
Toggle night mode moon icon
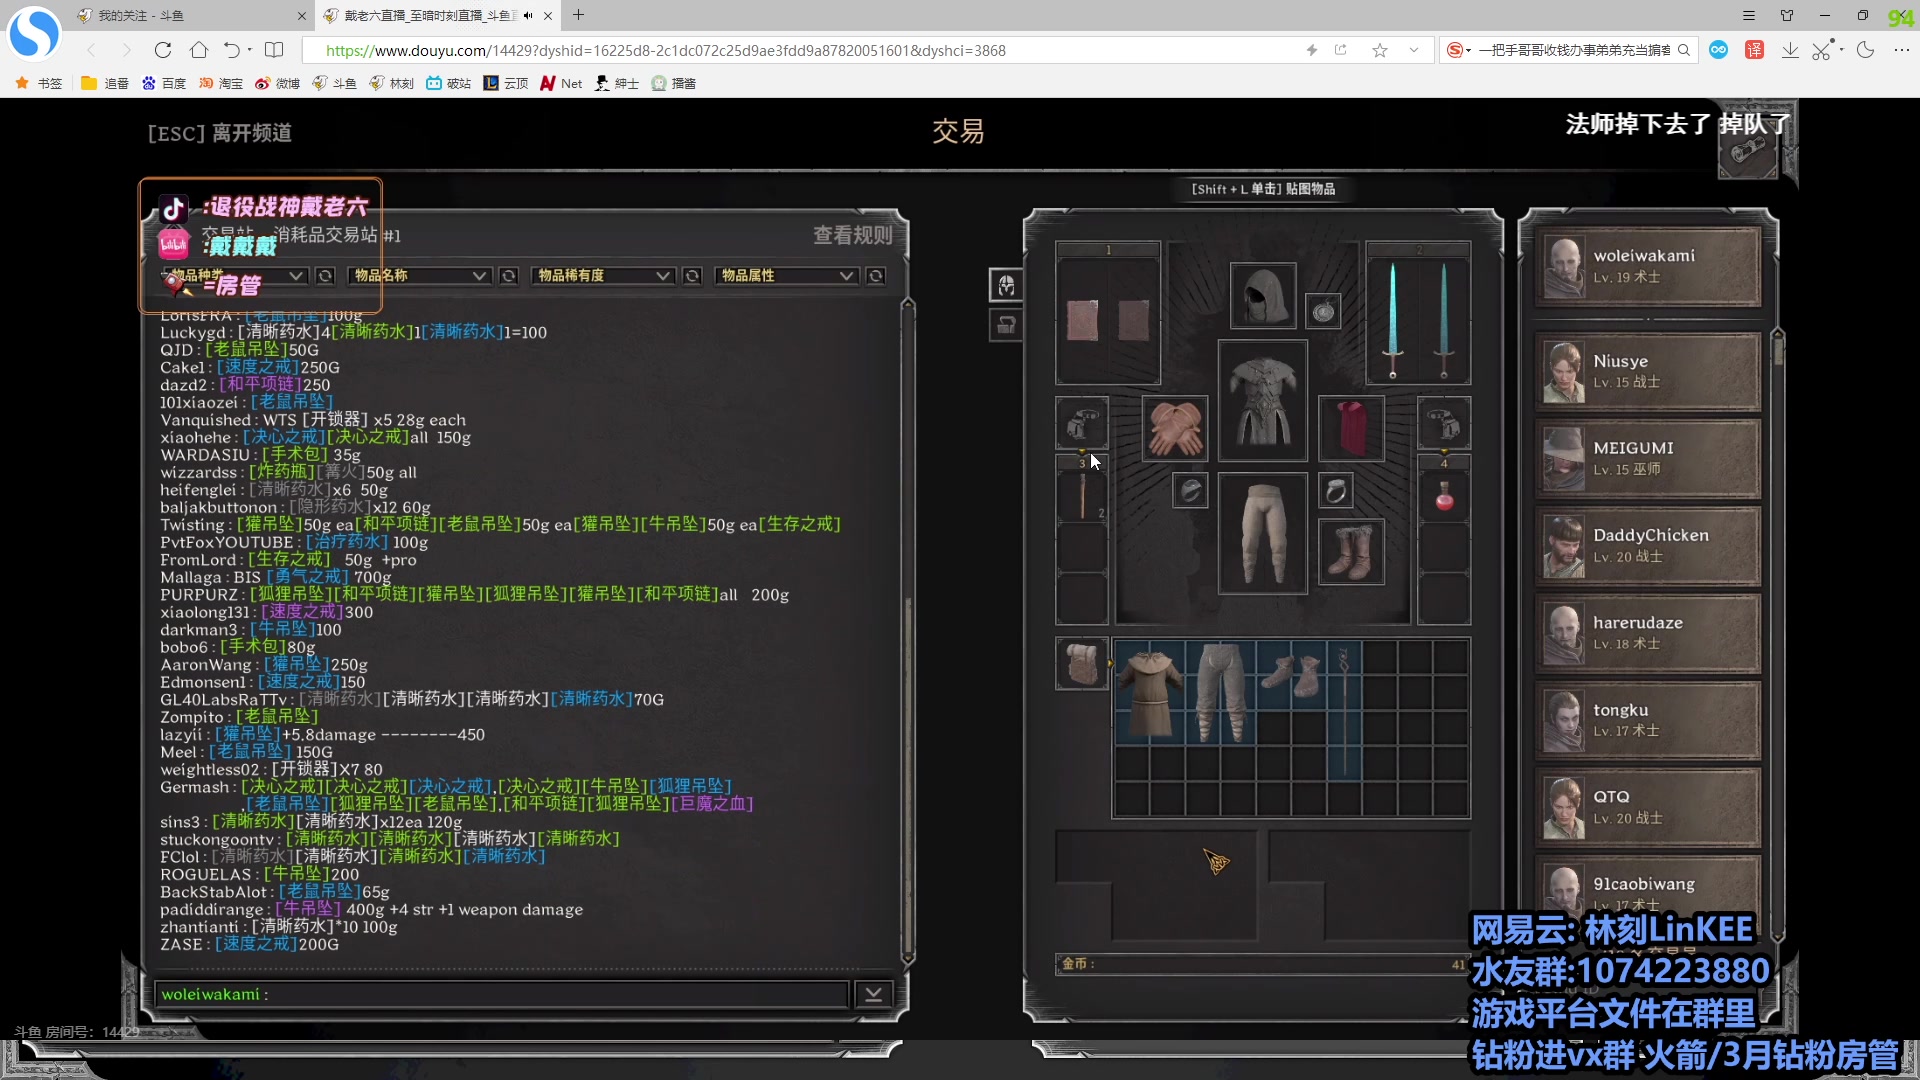[x=1865, y=50]
